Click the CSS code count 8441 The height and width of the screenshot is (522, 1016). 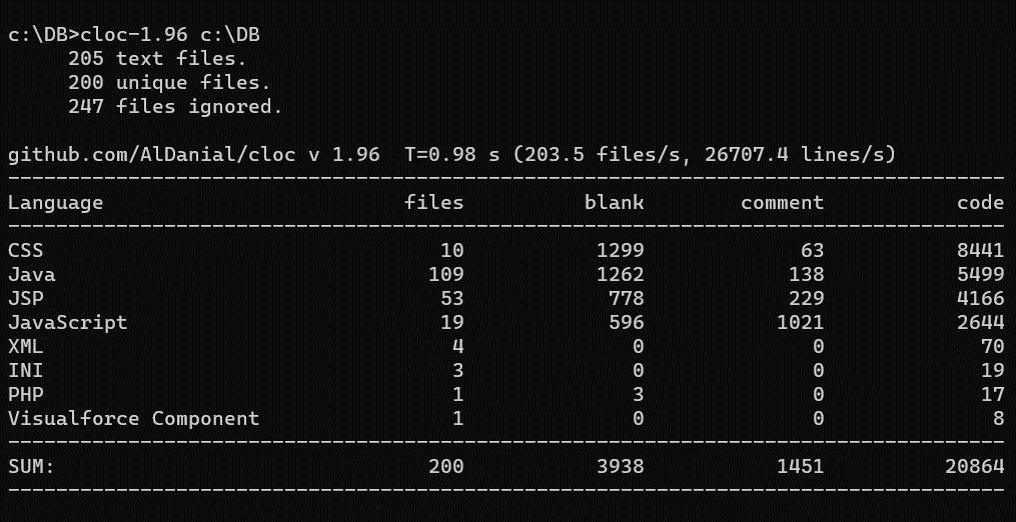[980, 251]
